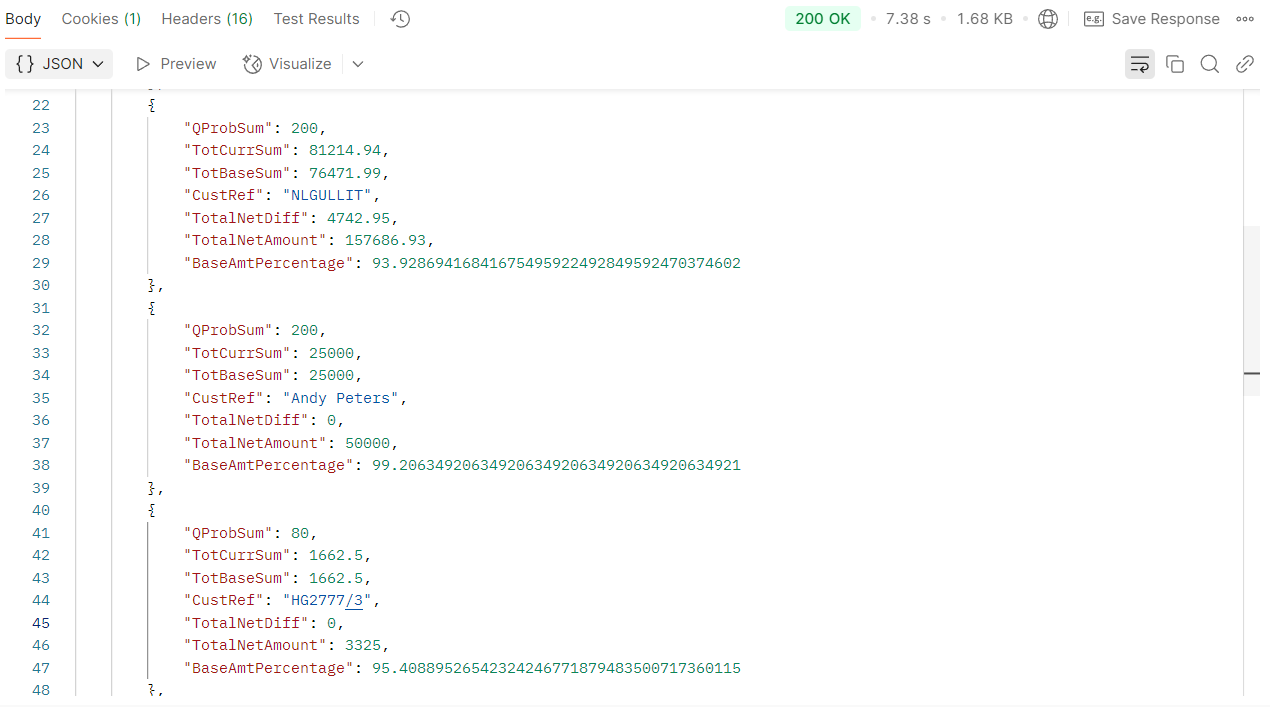Click the 4742.95 TotalNetDiff value
This screenshot has height=707, width=1270.
click(358, 218)
